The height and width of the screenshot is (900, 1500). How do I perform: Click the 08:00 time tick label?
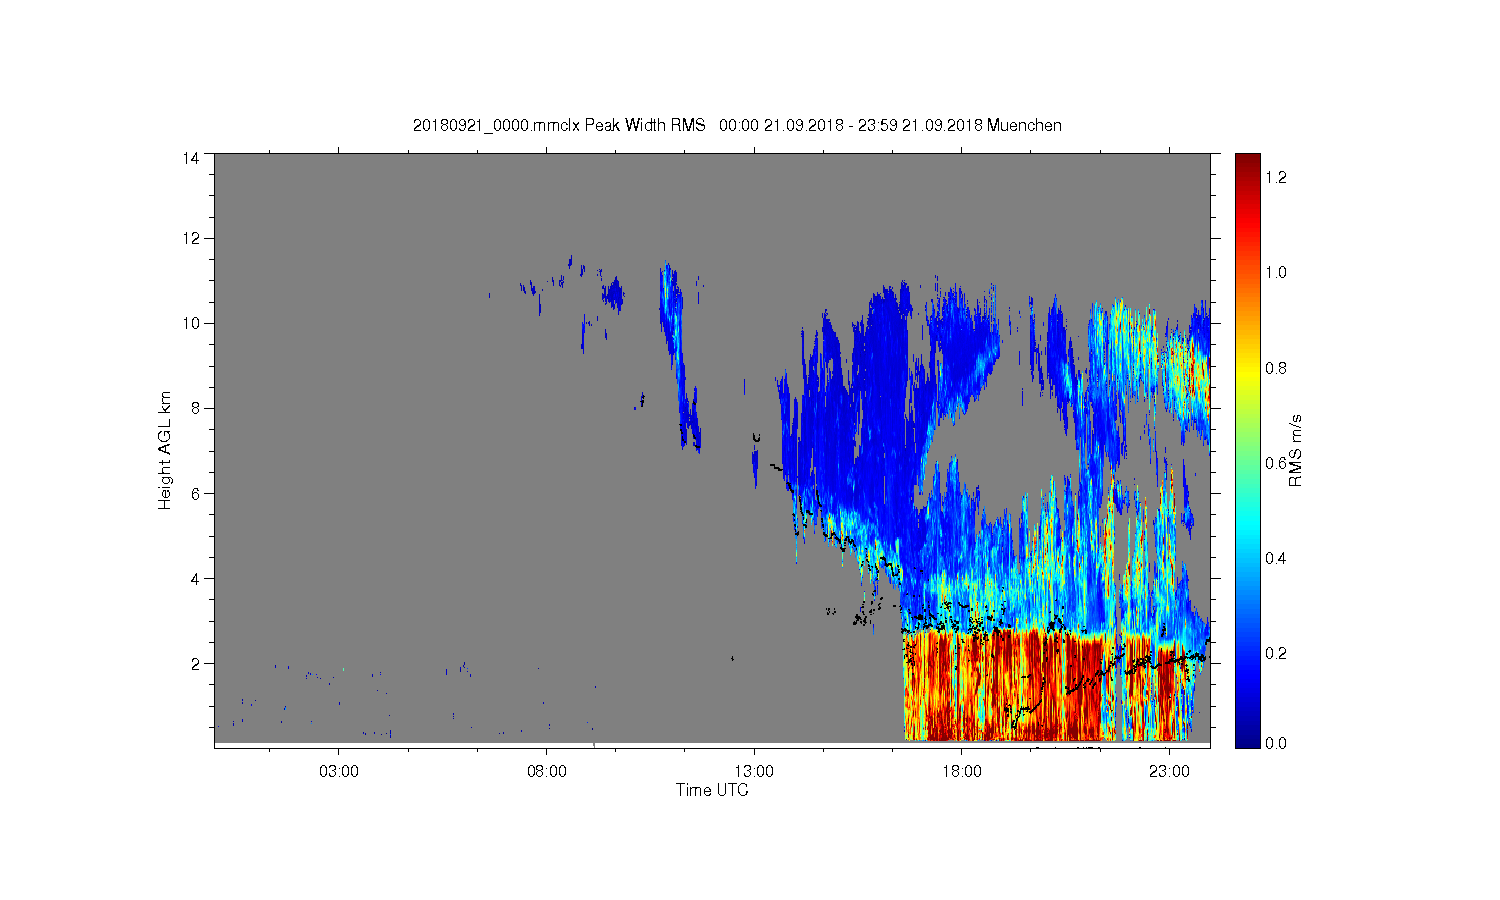point(547,772)
